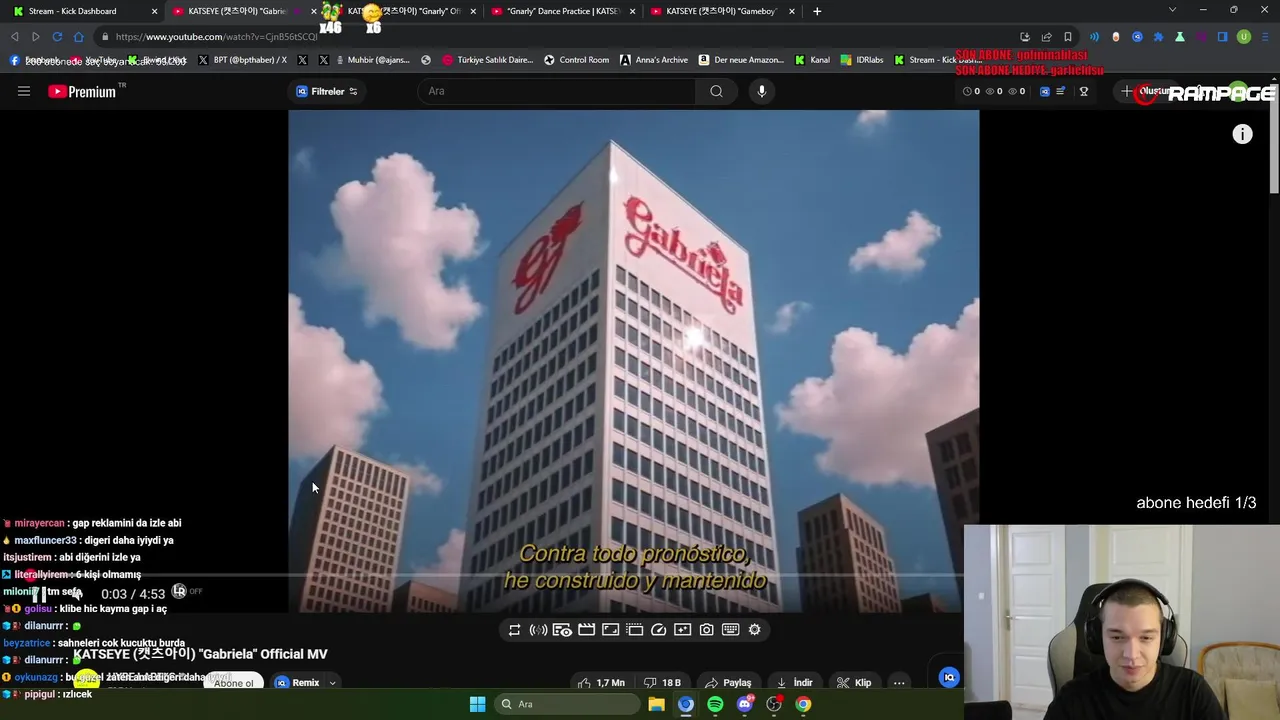The image size is (1280, 720).
Task: Click the floating blue IQ button
Action: coord(950,677)
